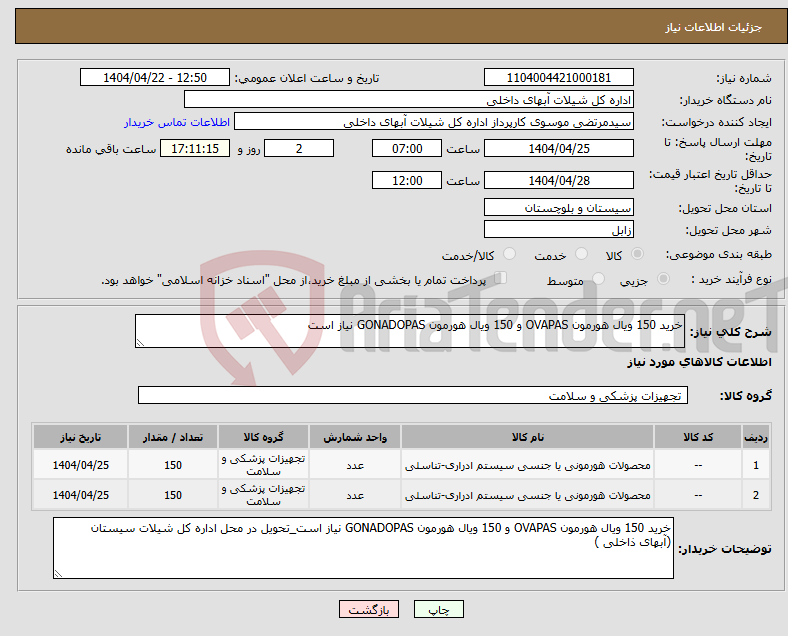
Task: Open the اطلاعات تماس خریدار link
Action: [177, 122]
